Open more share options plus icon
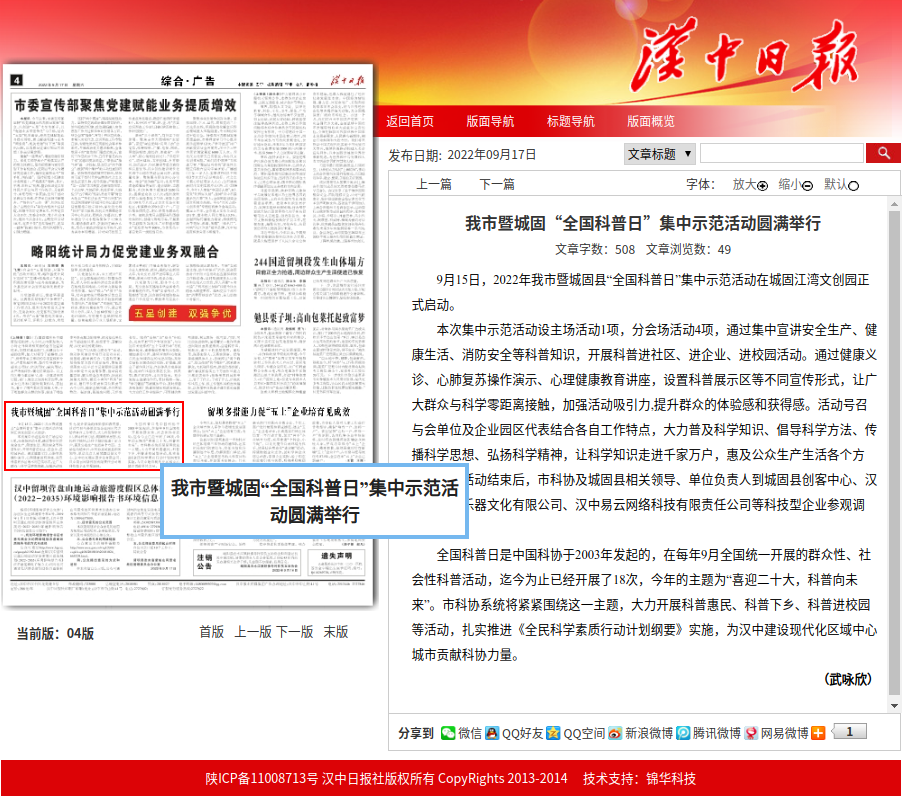The image size is (902, 797). pyautogui.click(x=818, y=733)
